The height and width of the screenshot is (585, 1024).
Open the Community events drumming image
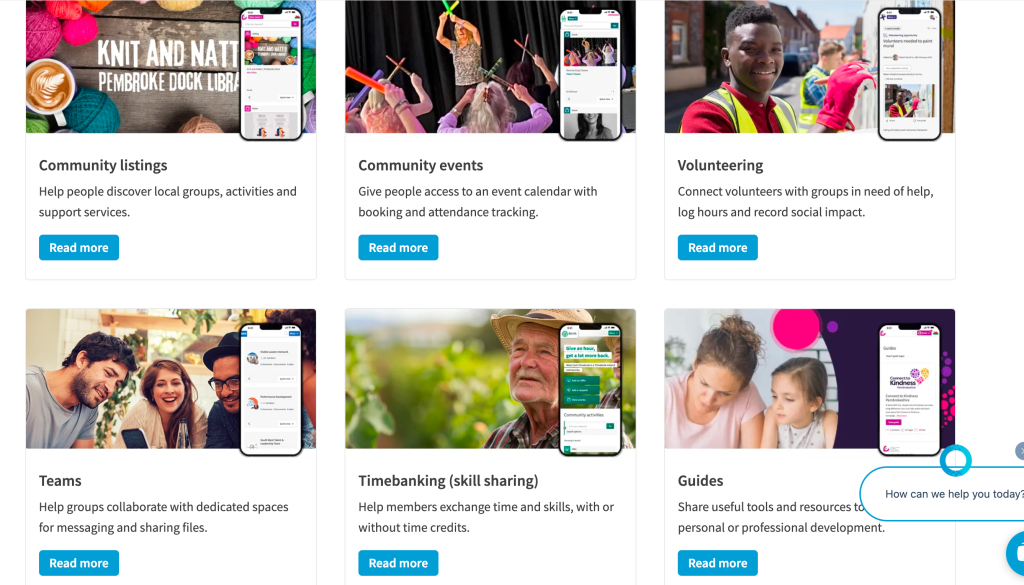[x=490, y=67]
